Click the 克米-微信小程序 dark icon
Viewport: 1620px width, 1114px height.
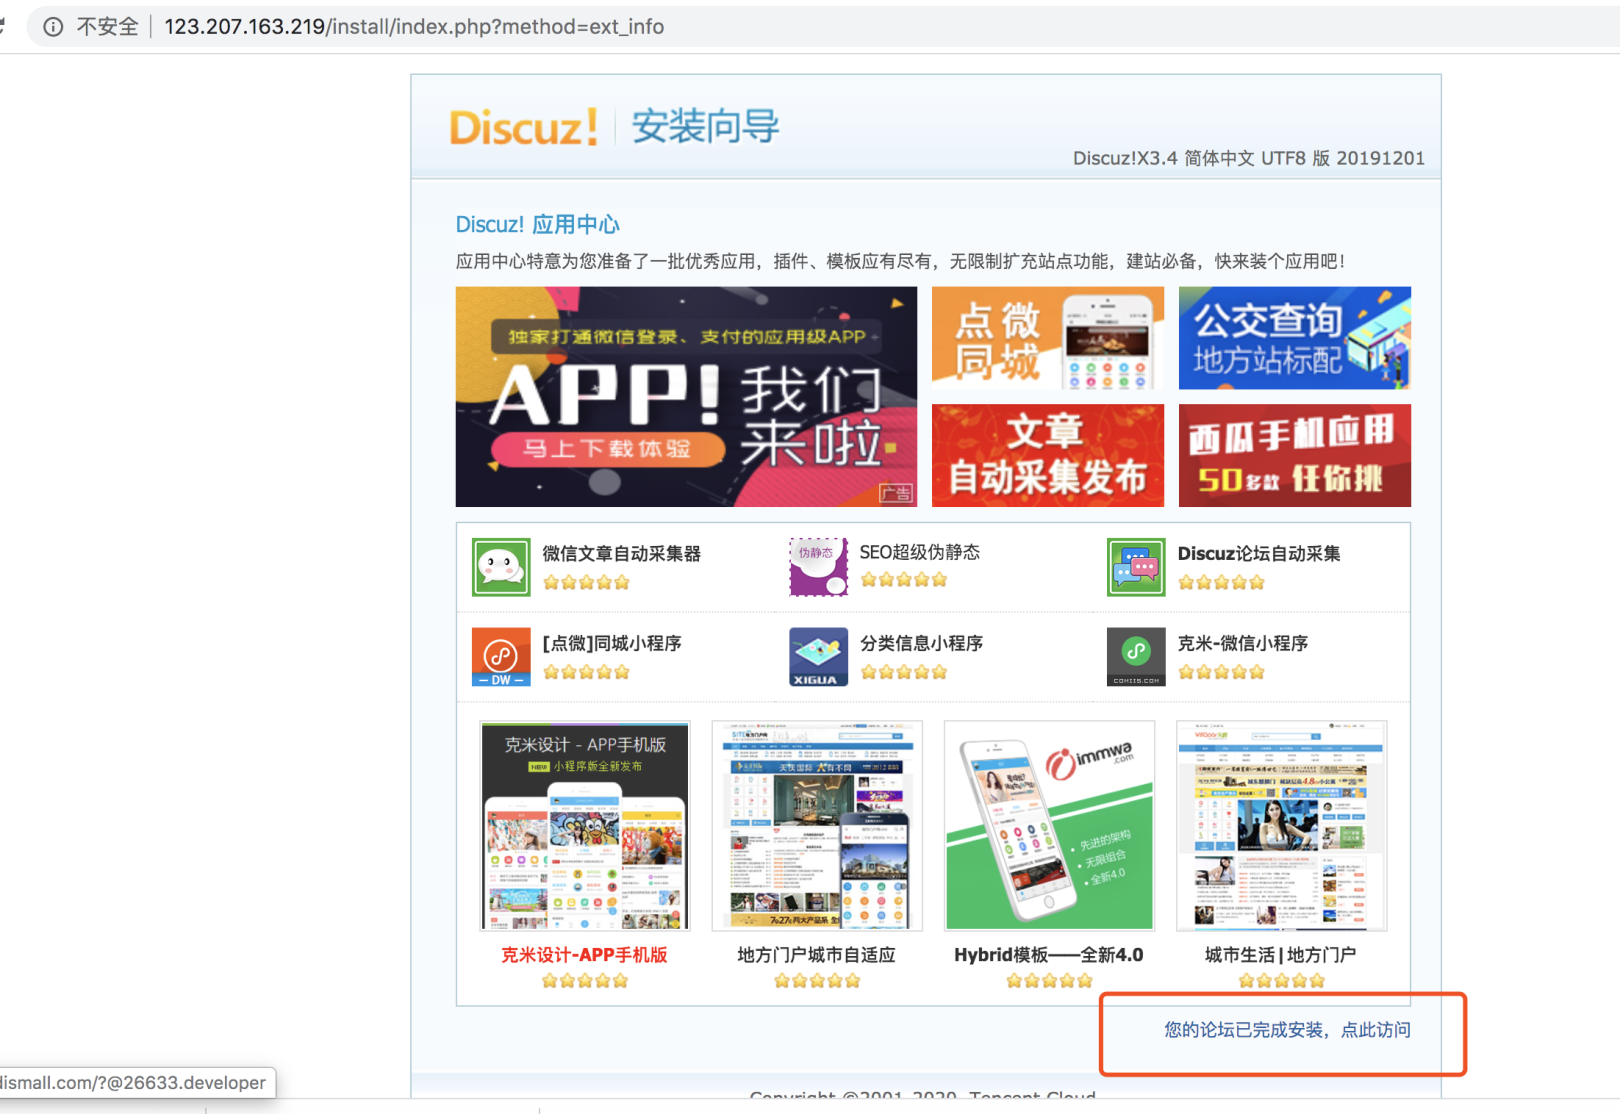click(x=1136, y=657)
